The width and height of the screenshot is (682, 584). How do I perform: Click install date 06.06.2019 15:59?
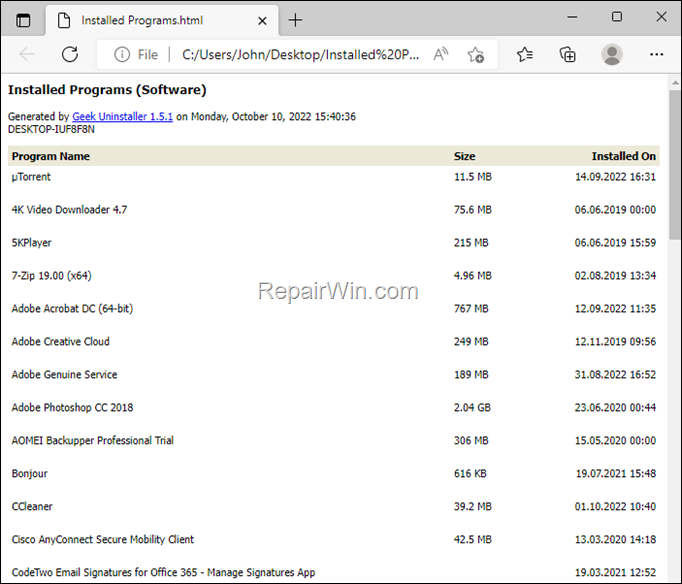point(615,243)
